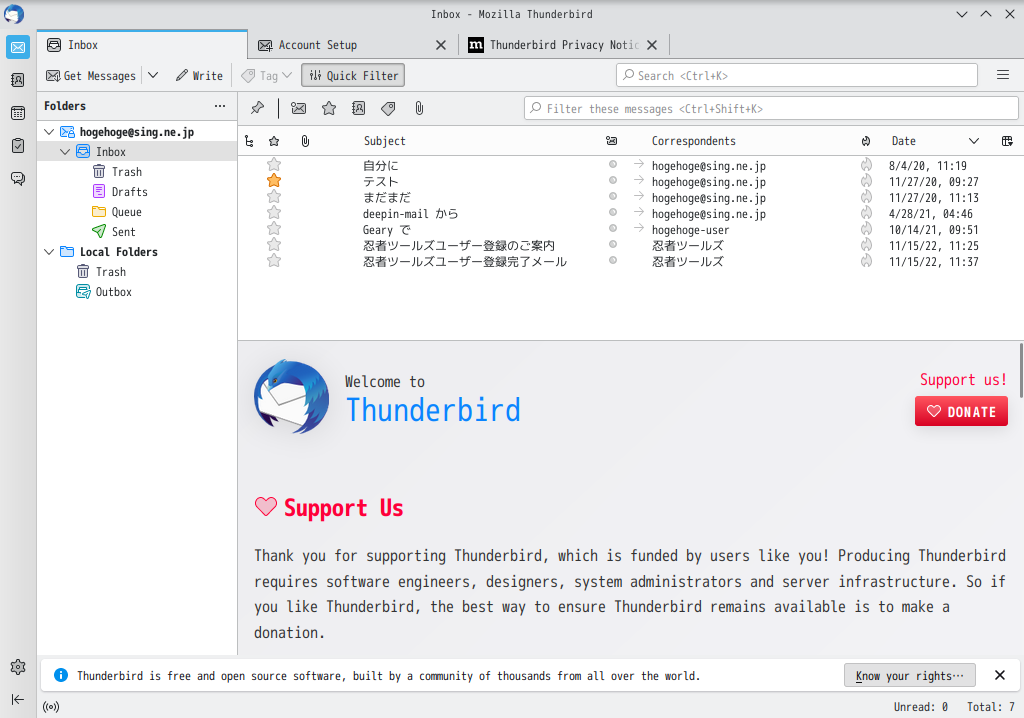Open the Tag dropdown menu

[267, 75]
